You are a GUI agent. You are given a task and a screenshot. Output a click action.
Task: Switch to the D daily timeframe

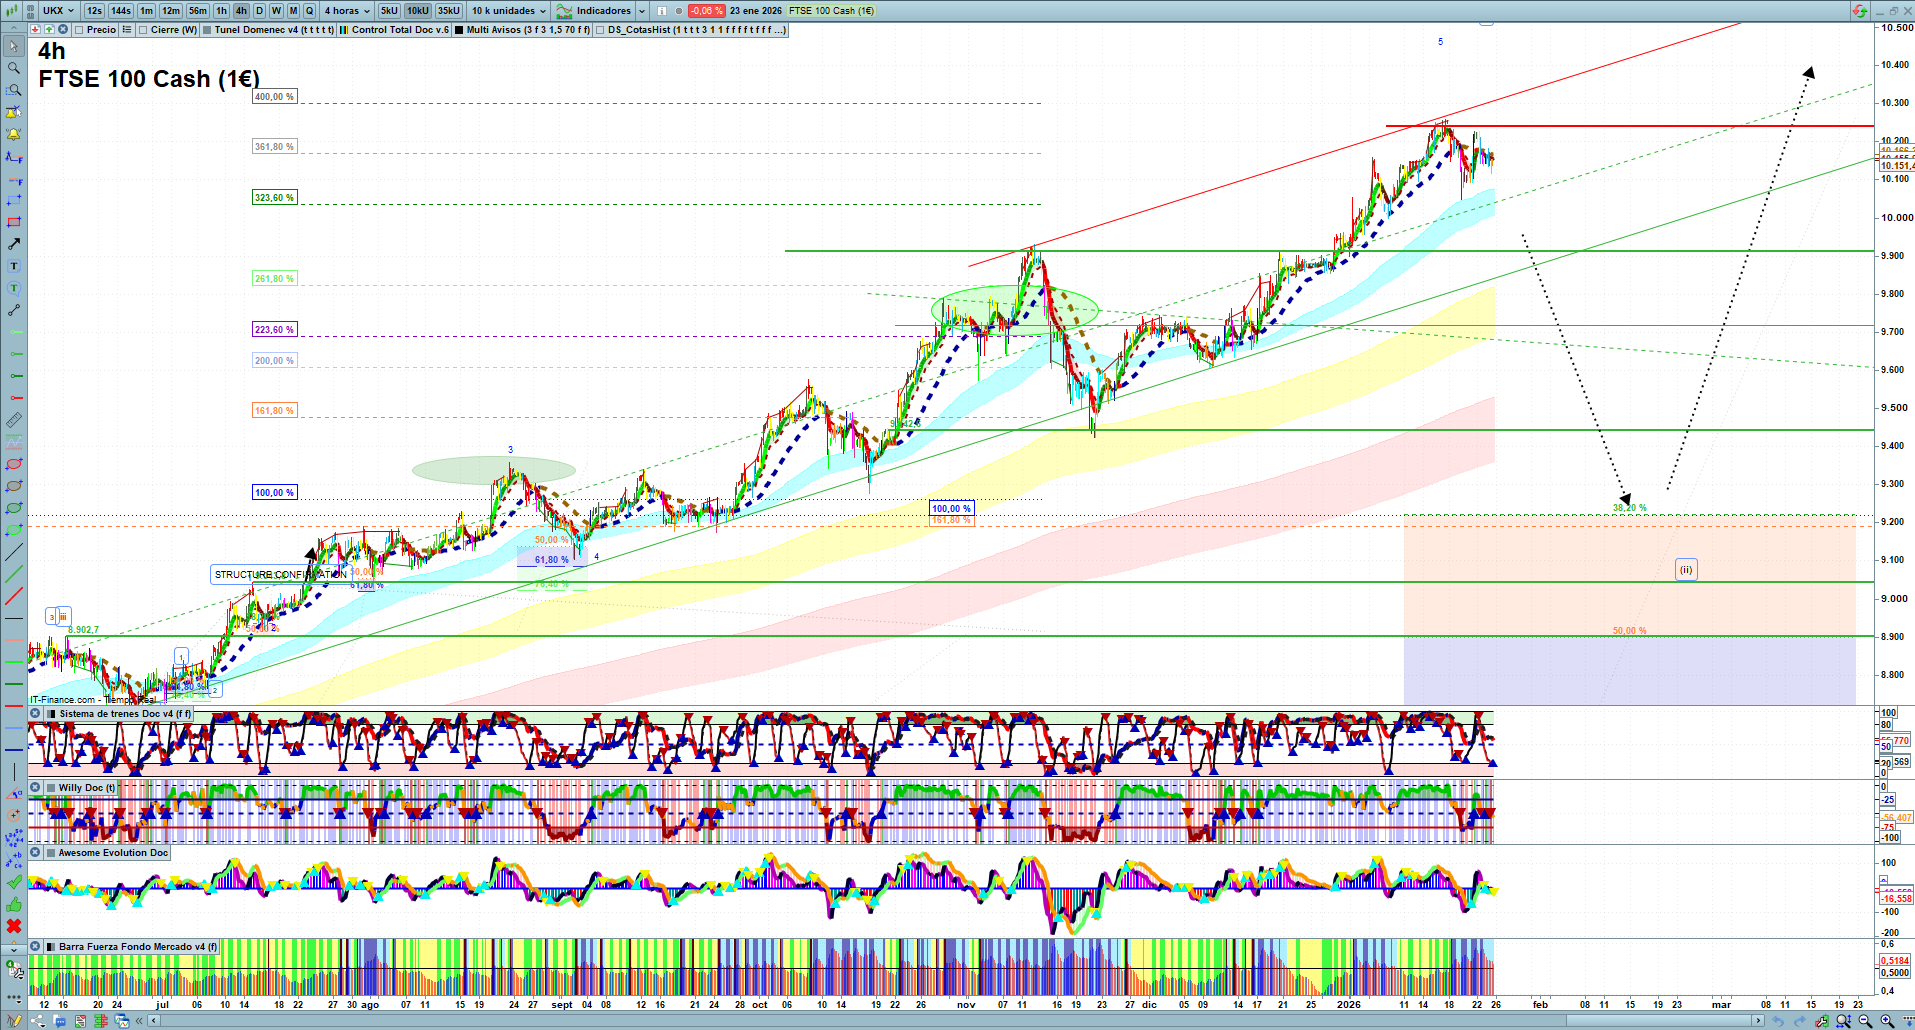click(259, 11)
